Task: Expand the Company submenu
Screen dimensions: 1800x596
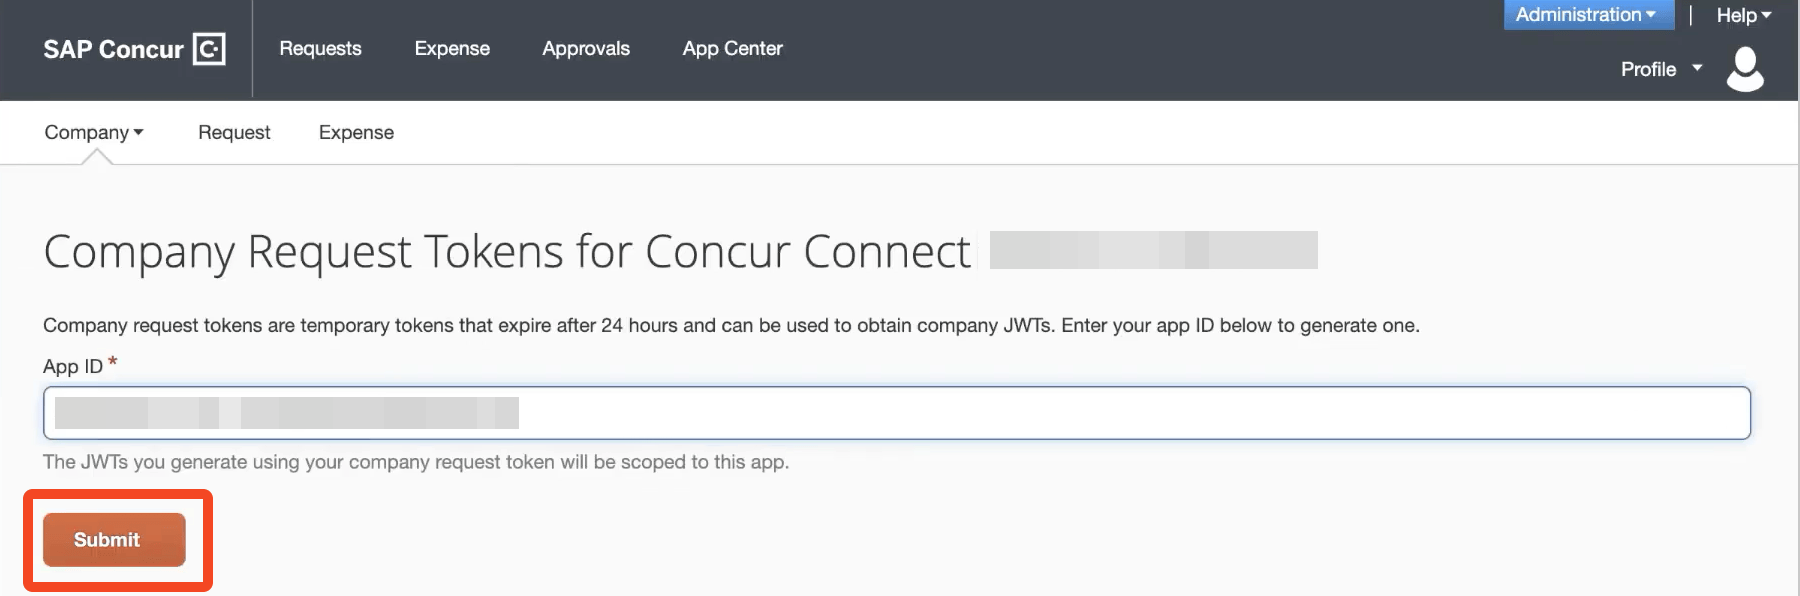Action: (x=94, y=132)
